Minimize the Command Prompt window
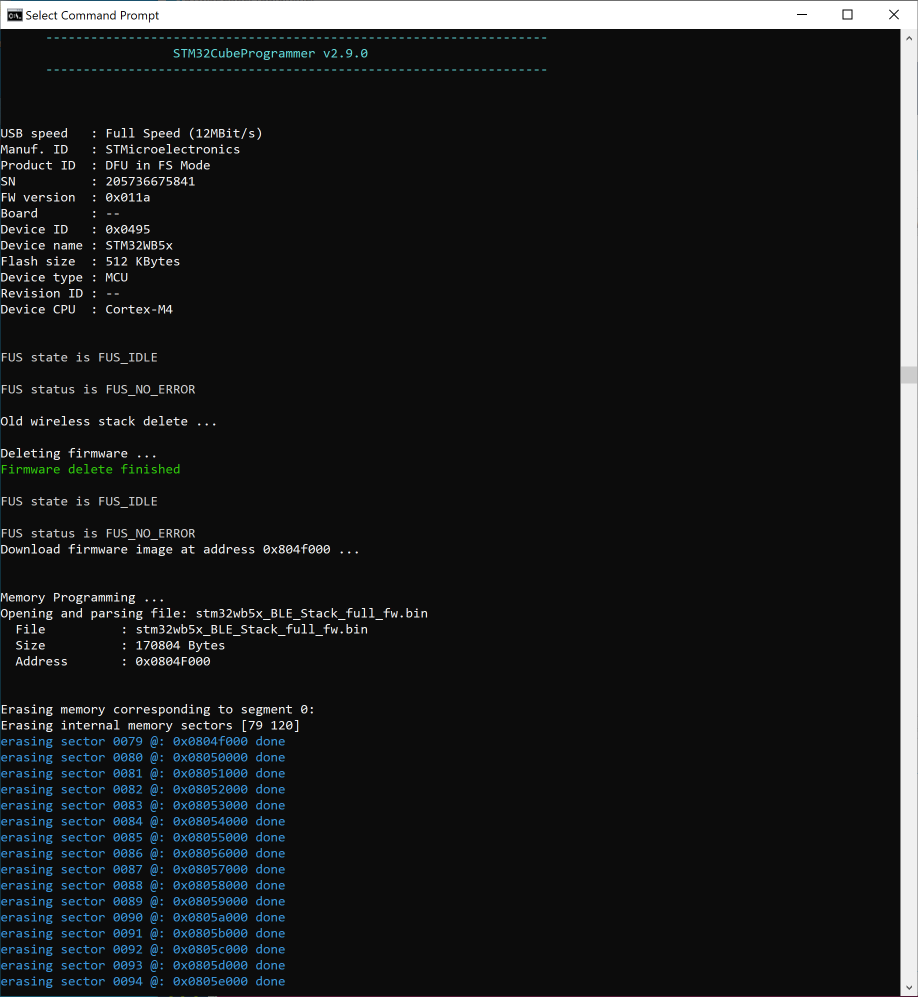Image resolution: width=918 pixels, height=997 pixels. pos(802,15)
